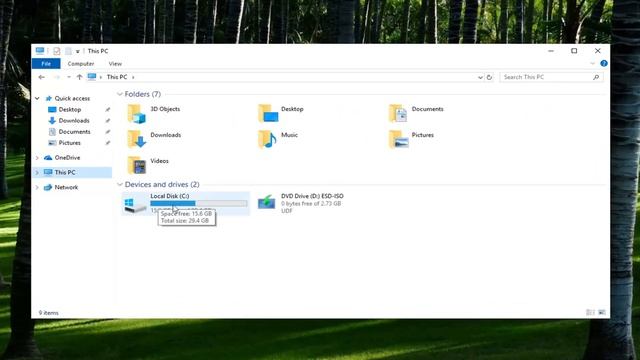Screen dimensions: 640x360
Task: Click the '9 items' status bar text
Action: pos(49,313)
